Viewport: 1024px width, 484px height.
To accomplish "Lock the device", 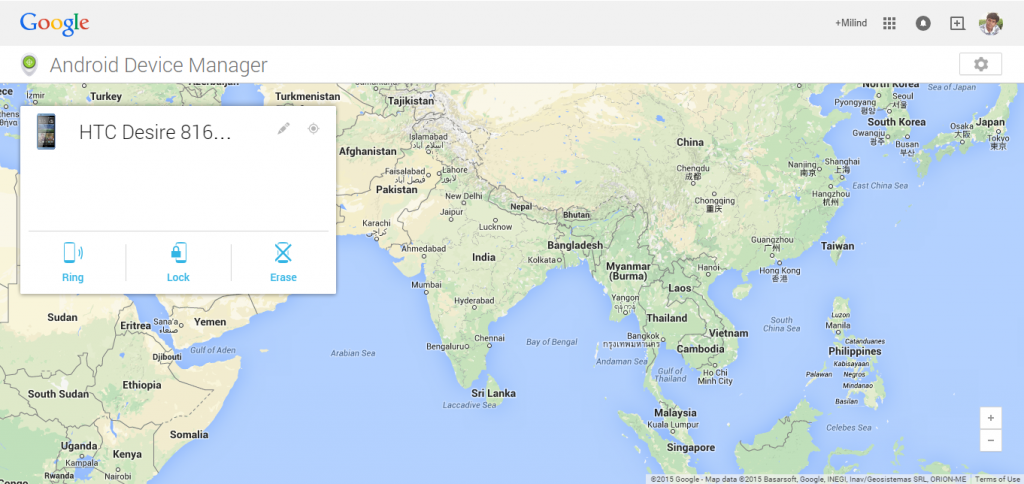I will point(178,262).
